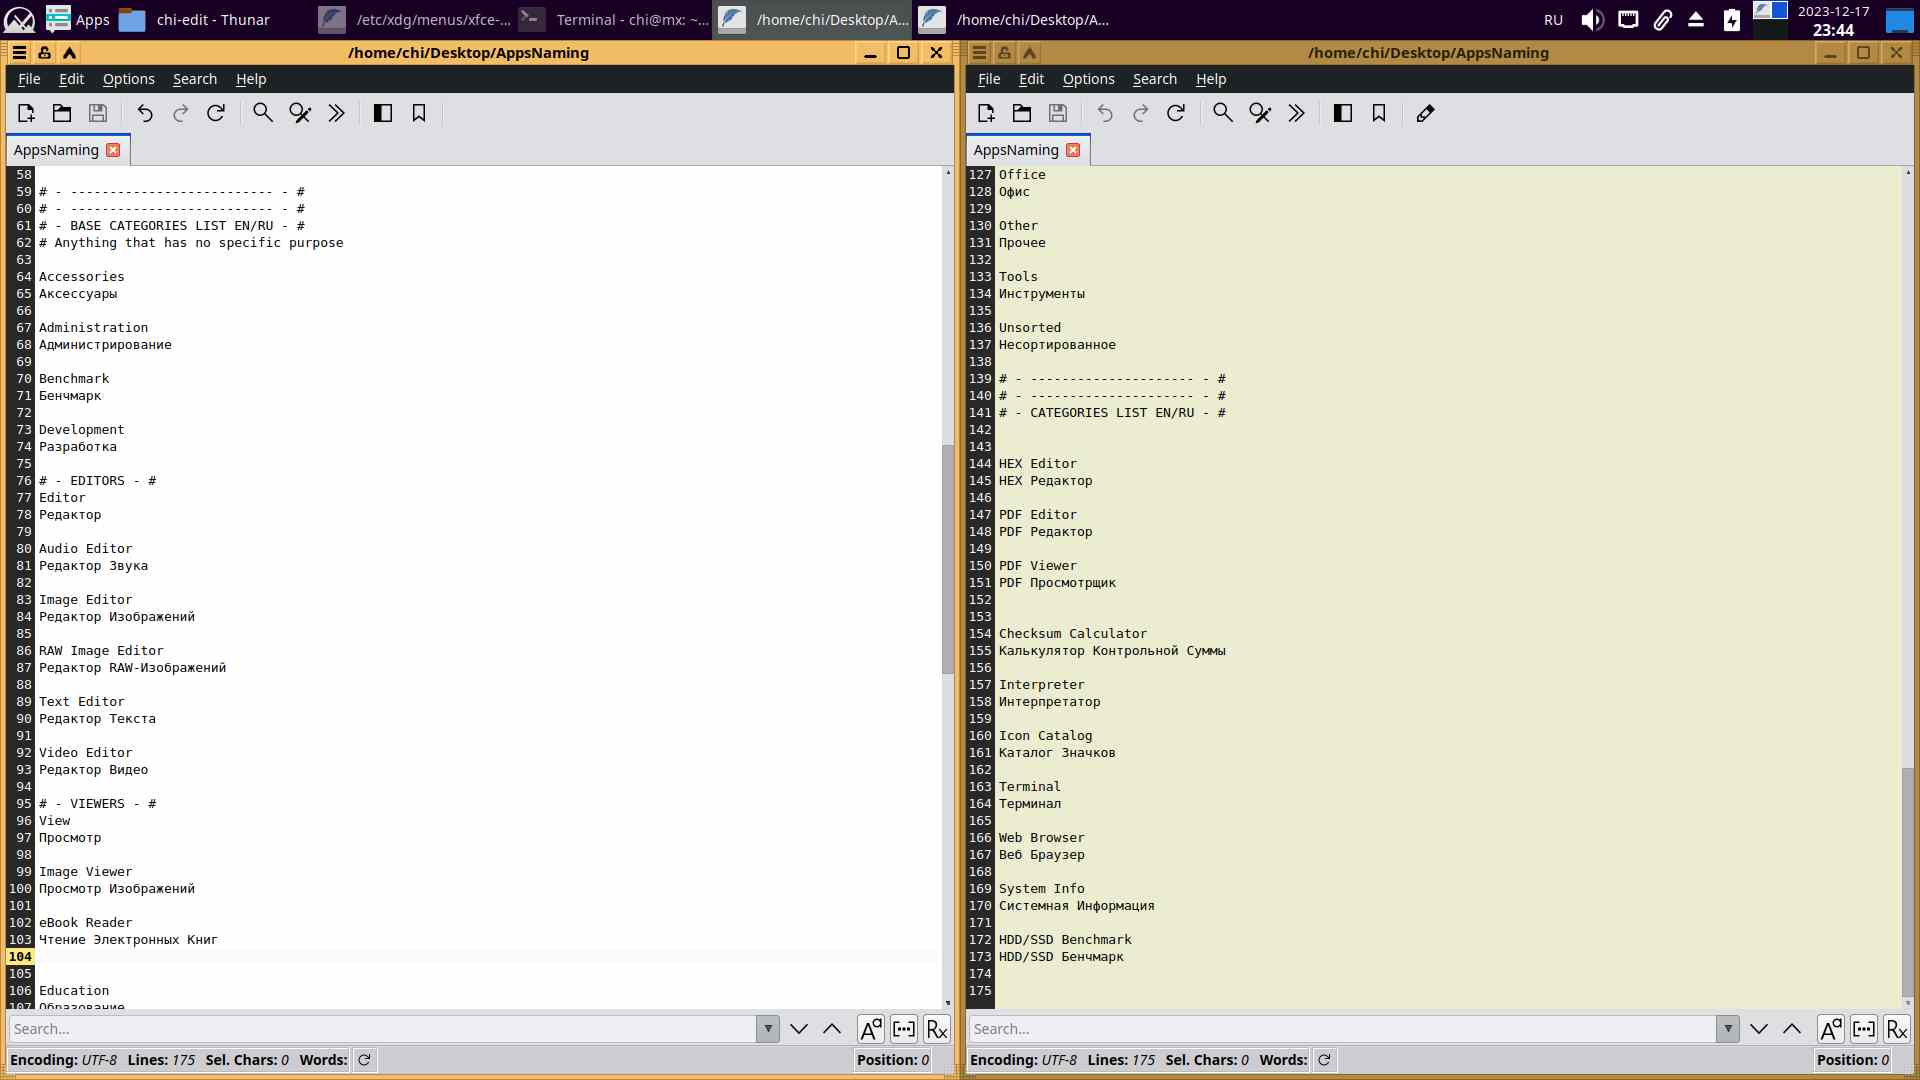Click the reload document icon in right editor
This screenshot has height=1080, width=1920.
click(1176, 113)
